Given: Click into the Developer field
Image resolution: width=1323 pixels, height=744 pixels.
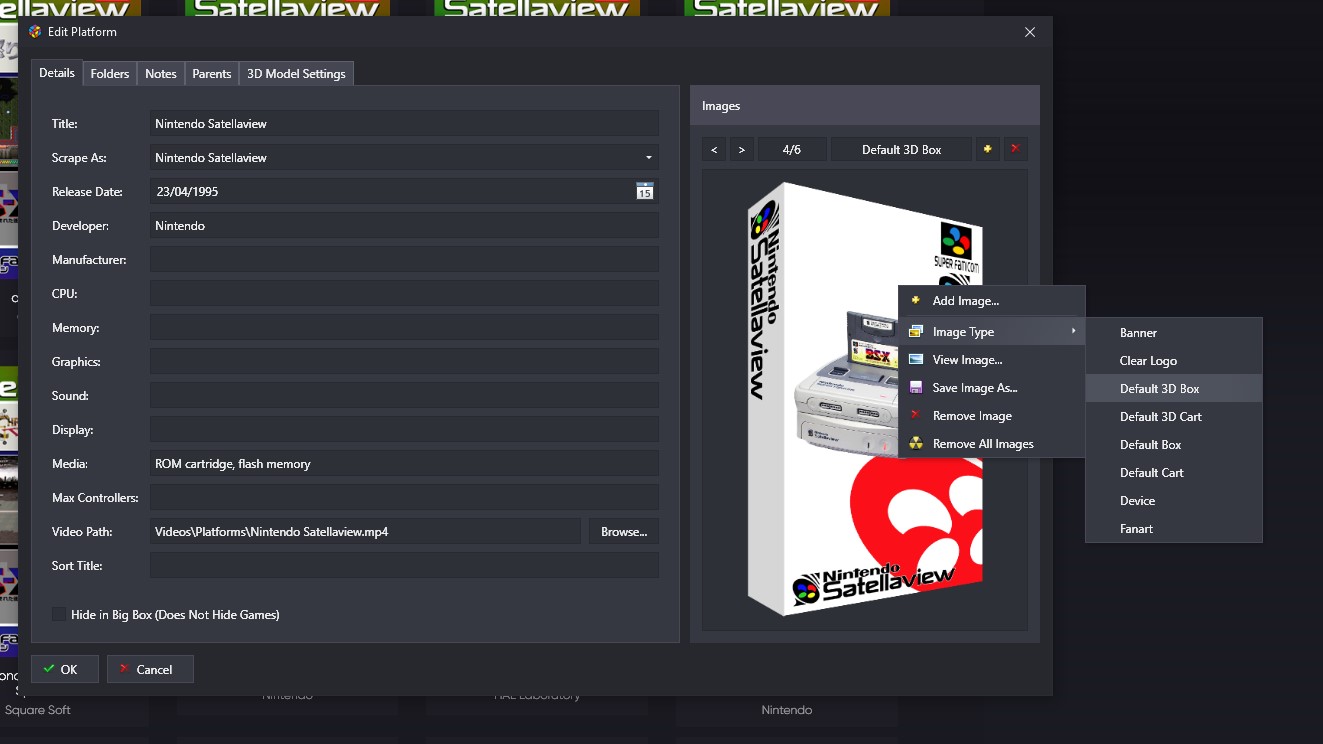Looking at the screenshot, I should 404,225.
